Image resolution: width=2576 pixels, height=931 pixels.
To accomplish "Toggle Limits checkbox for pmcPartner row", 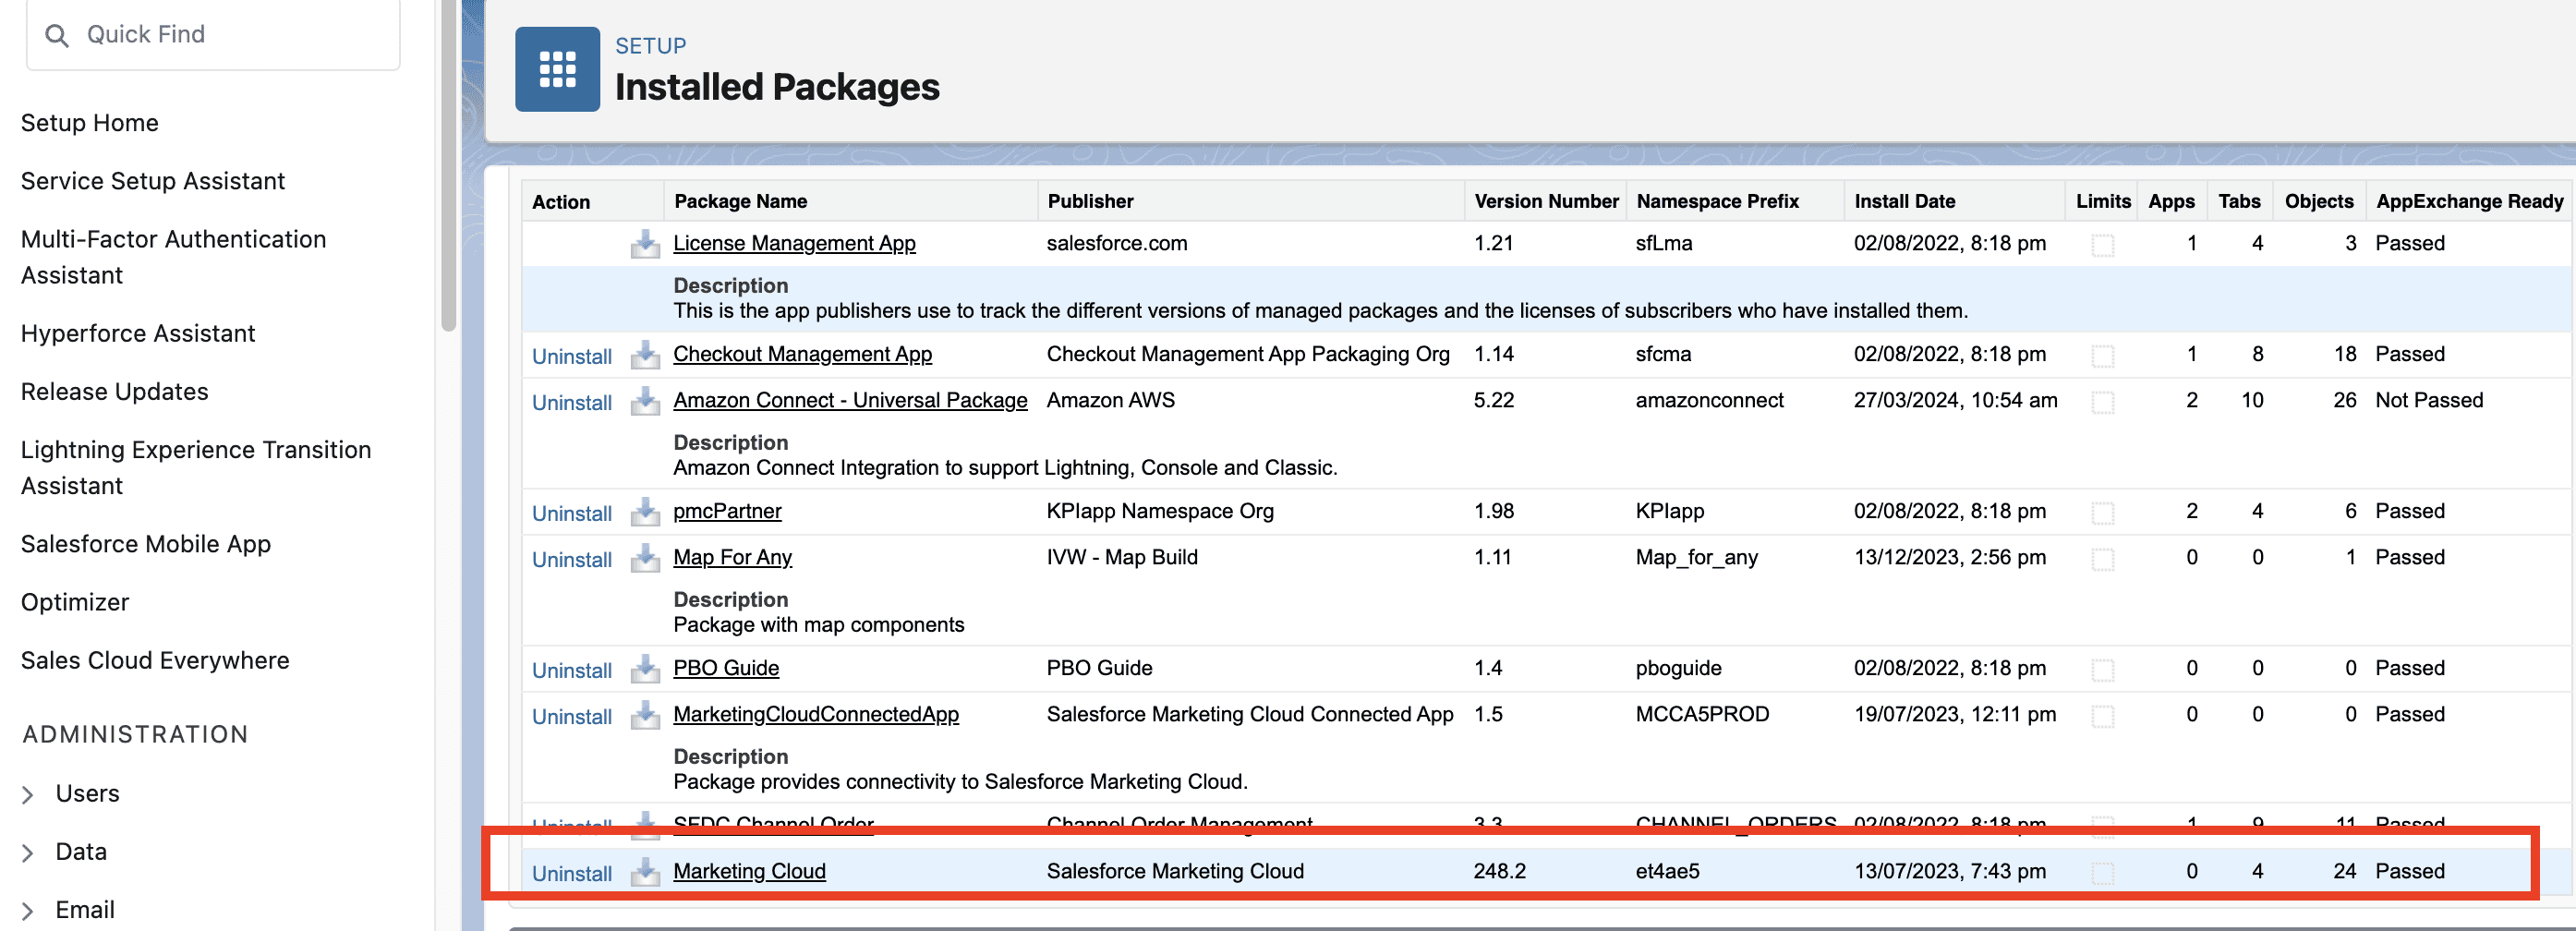I will (x=2103, y=513).
